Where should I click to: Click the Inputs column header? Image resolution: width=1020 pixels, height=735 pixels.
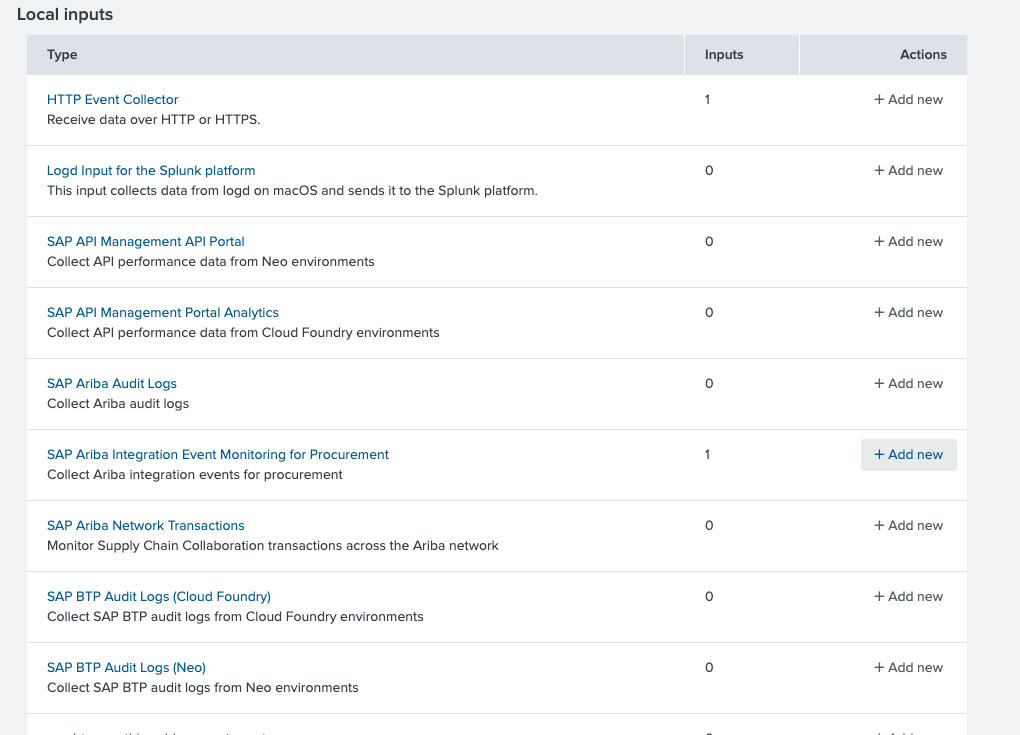(x=724, y=55)
